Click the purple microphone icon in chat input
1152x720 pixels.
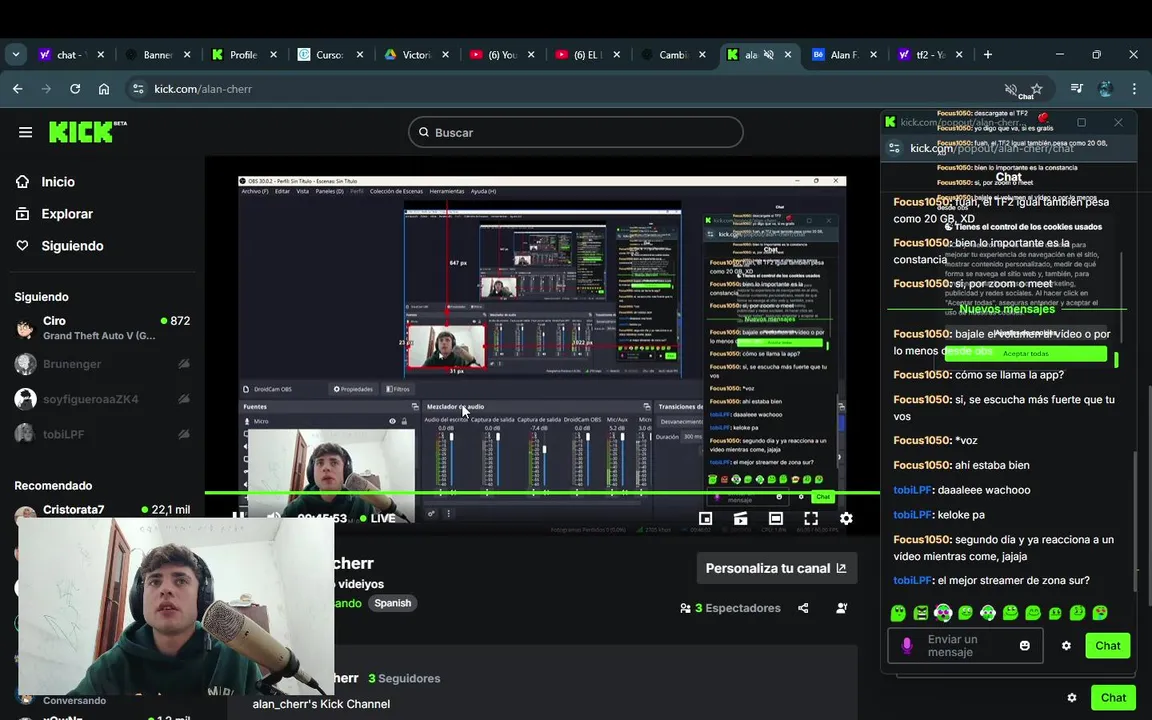(x=907, y=646)
